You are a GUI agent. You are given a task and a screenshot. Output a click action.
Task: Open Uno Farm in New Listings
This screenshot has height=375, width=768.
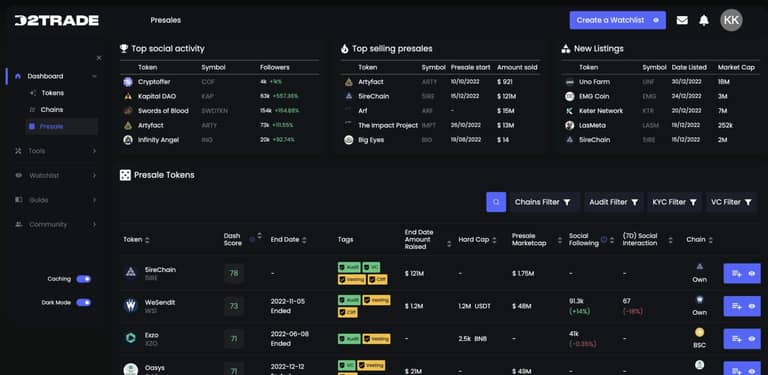coord(594,82)
